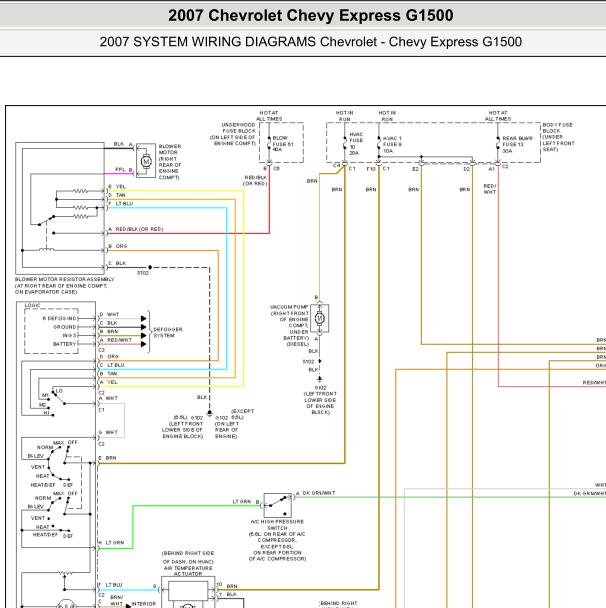Click the A DK GRN/WHT label at the pressure switch
This screenshot has width=606, height=608.
point(316,493)
